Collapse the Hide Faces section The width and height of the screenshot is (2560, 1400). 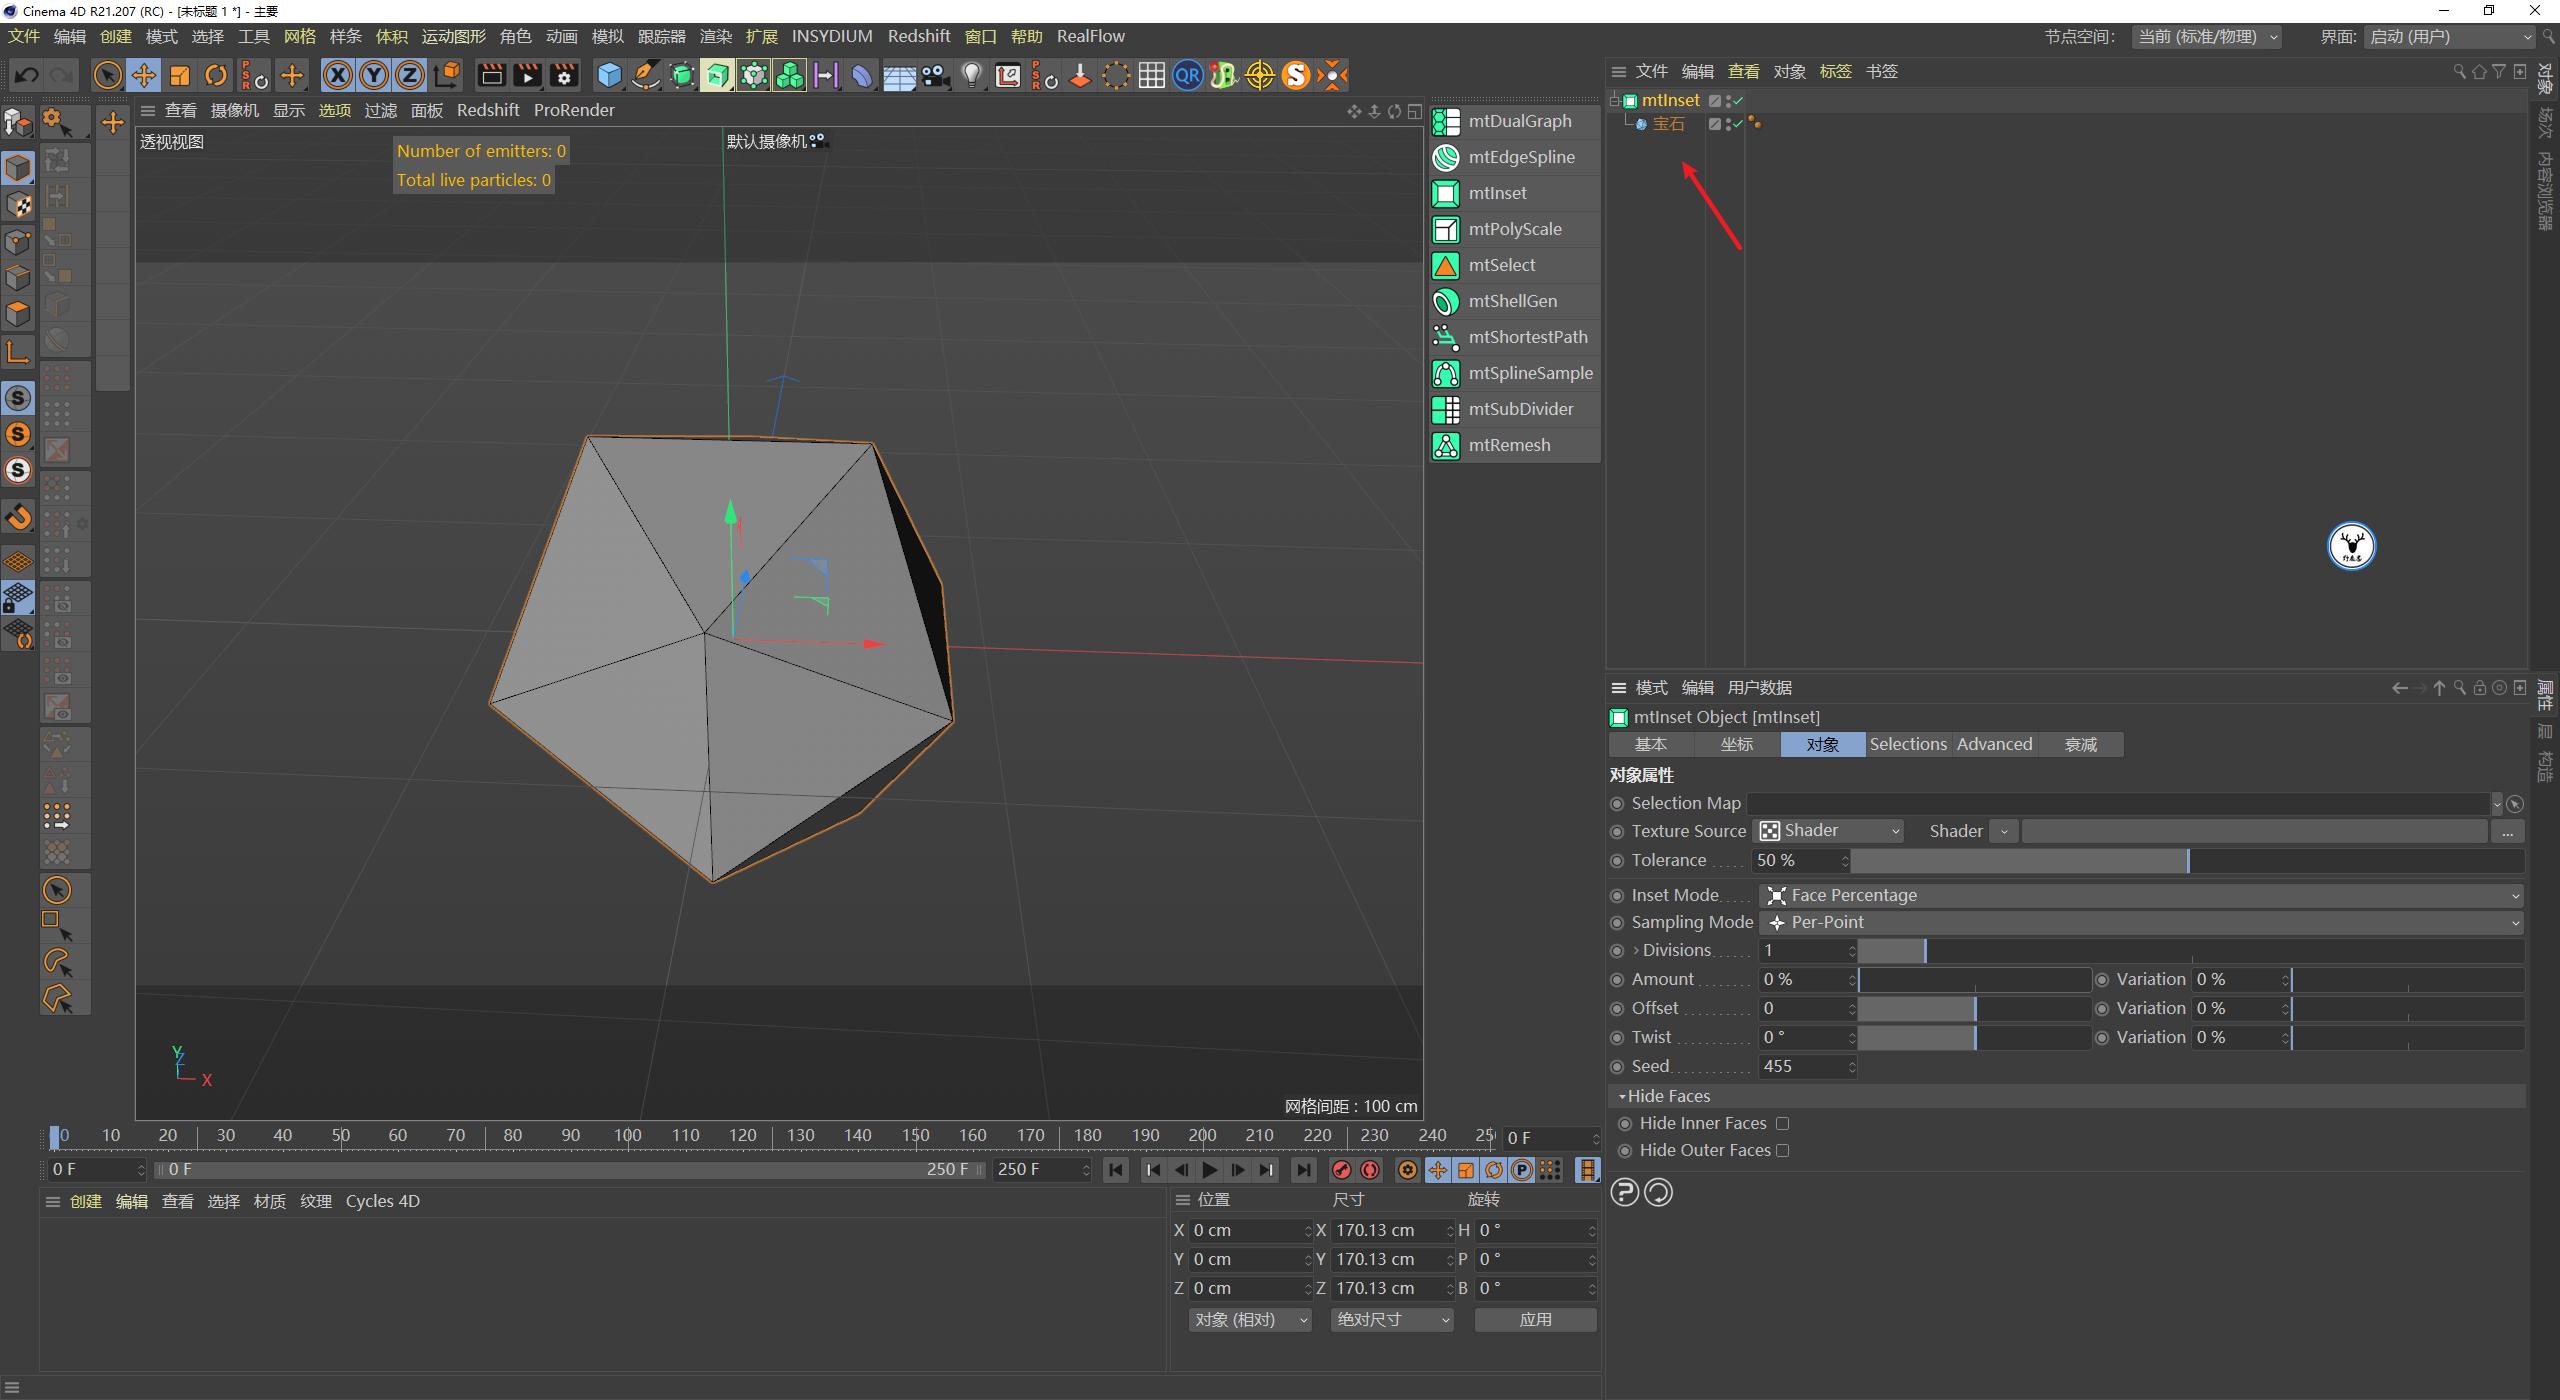pyautogui.click(x=1623, y=1095)
